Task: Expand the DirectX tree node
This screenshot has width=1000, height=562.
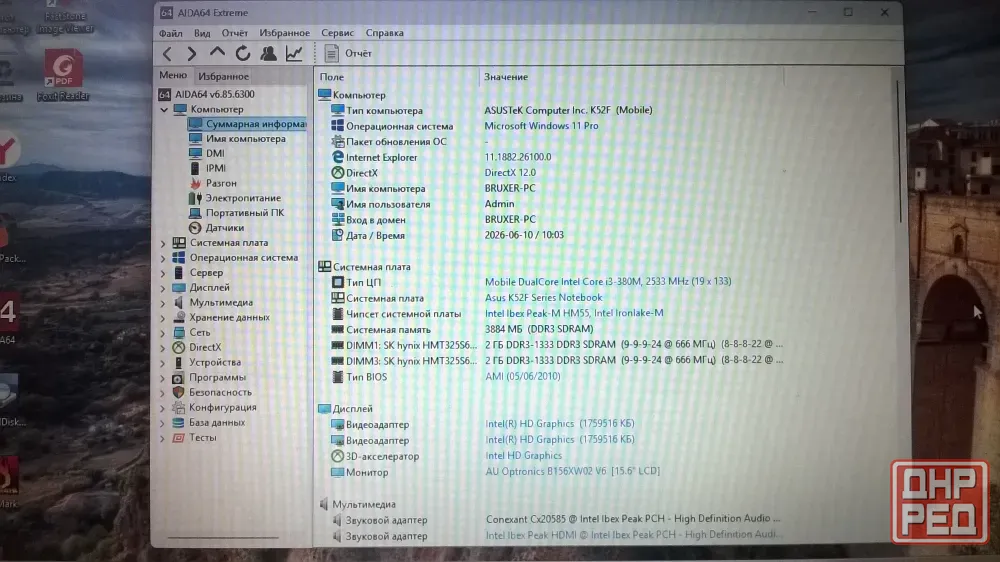Action: point(163,348)
